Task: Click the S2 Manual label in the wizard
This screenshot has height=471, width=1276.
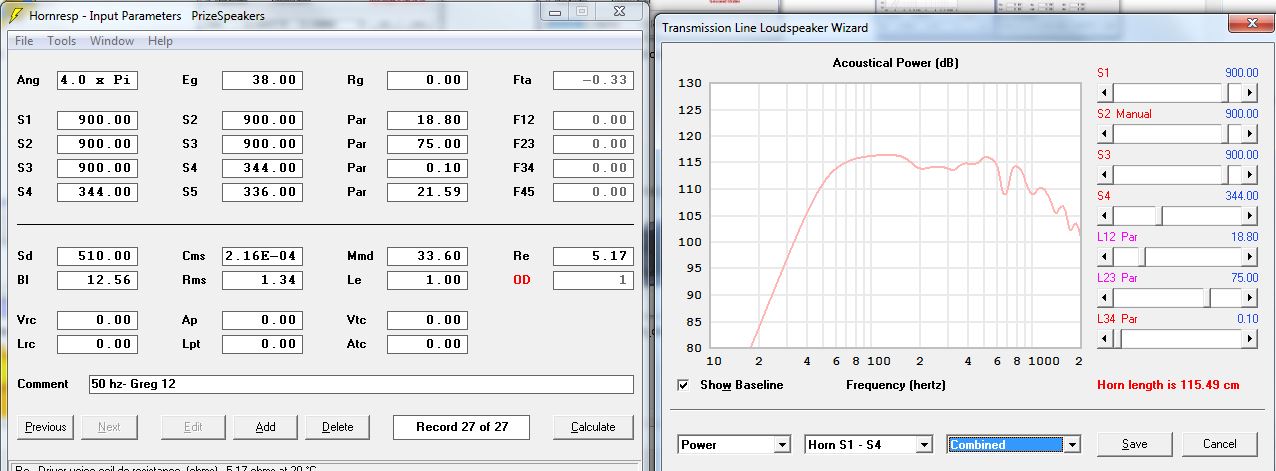Action: click(x=1124, y=114)
